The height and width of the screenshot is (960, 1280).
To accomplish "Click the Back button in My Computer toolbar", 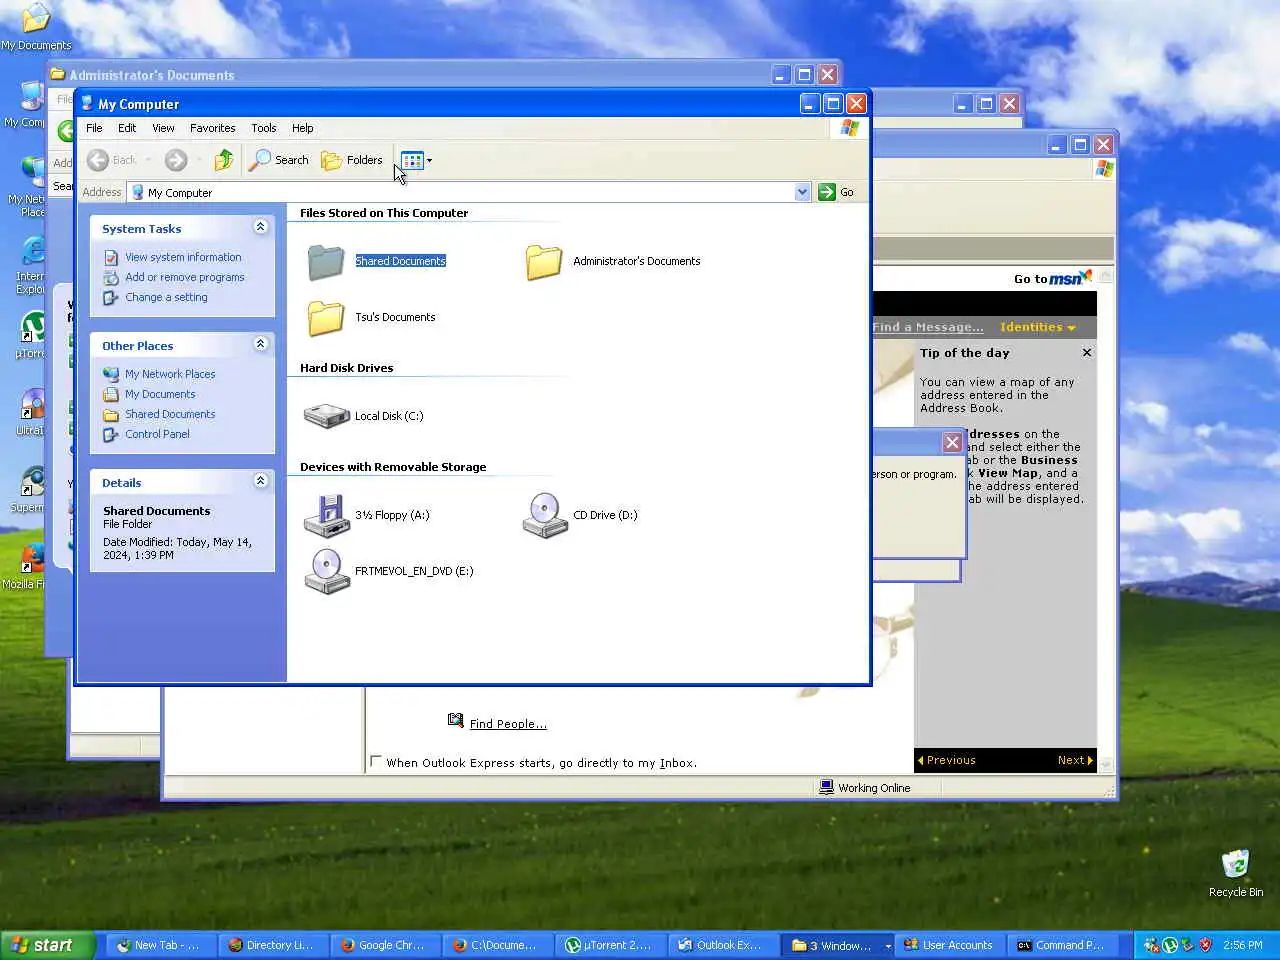I will (x=112, y=160).
